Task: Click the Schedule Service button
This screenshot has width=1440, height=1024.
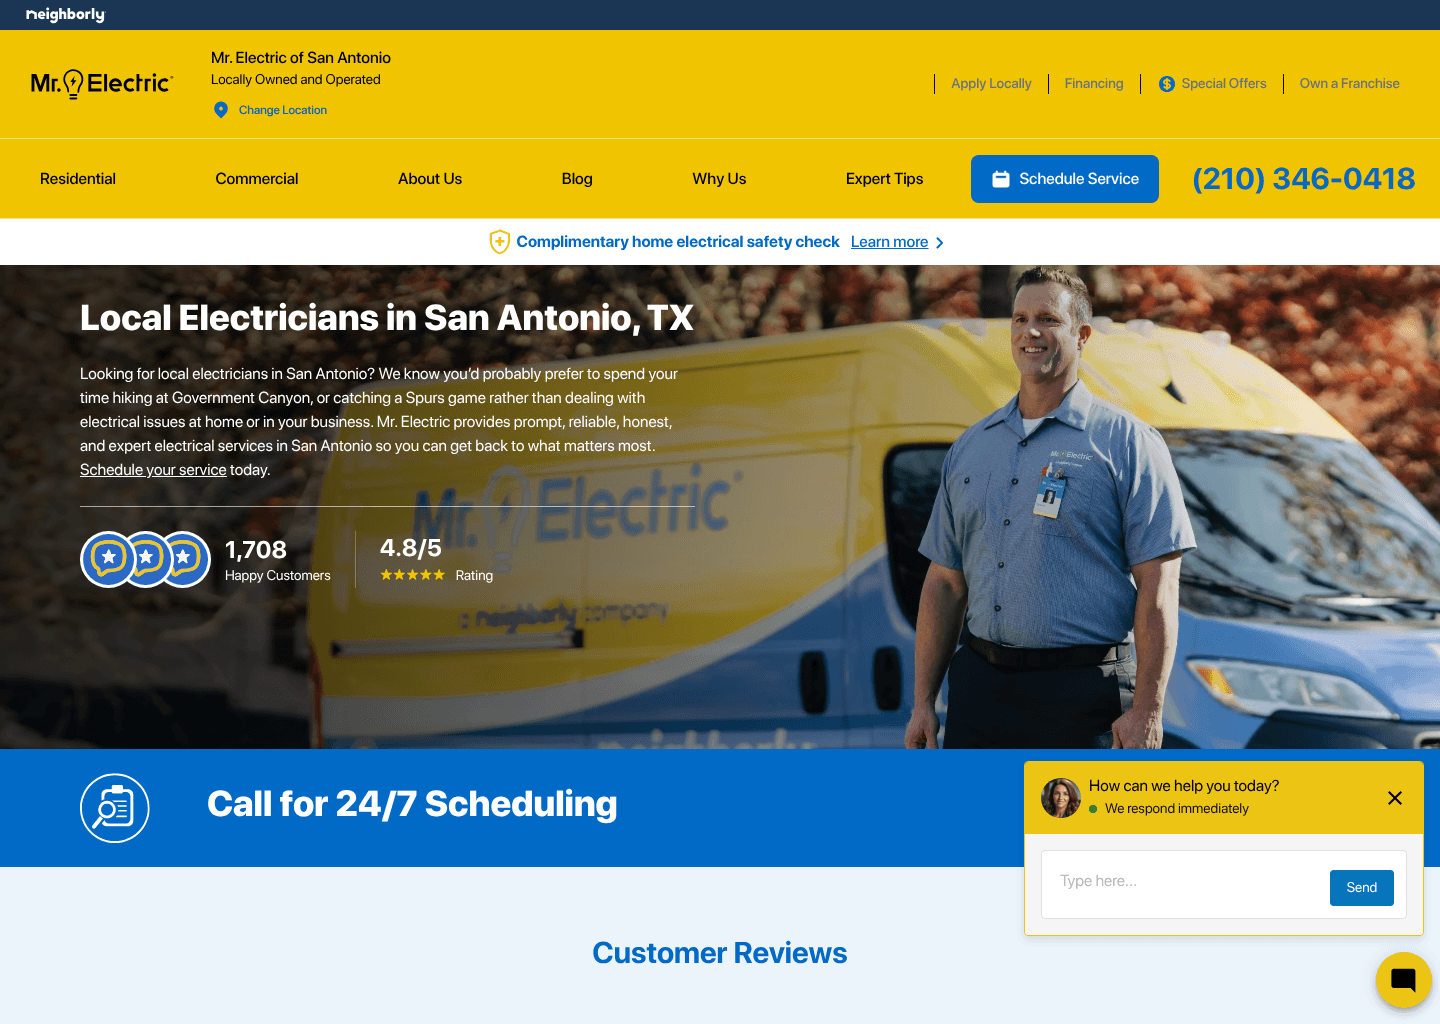Action: tap(1065, 179)
